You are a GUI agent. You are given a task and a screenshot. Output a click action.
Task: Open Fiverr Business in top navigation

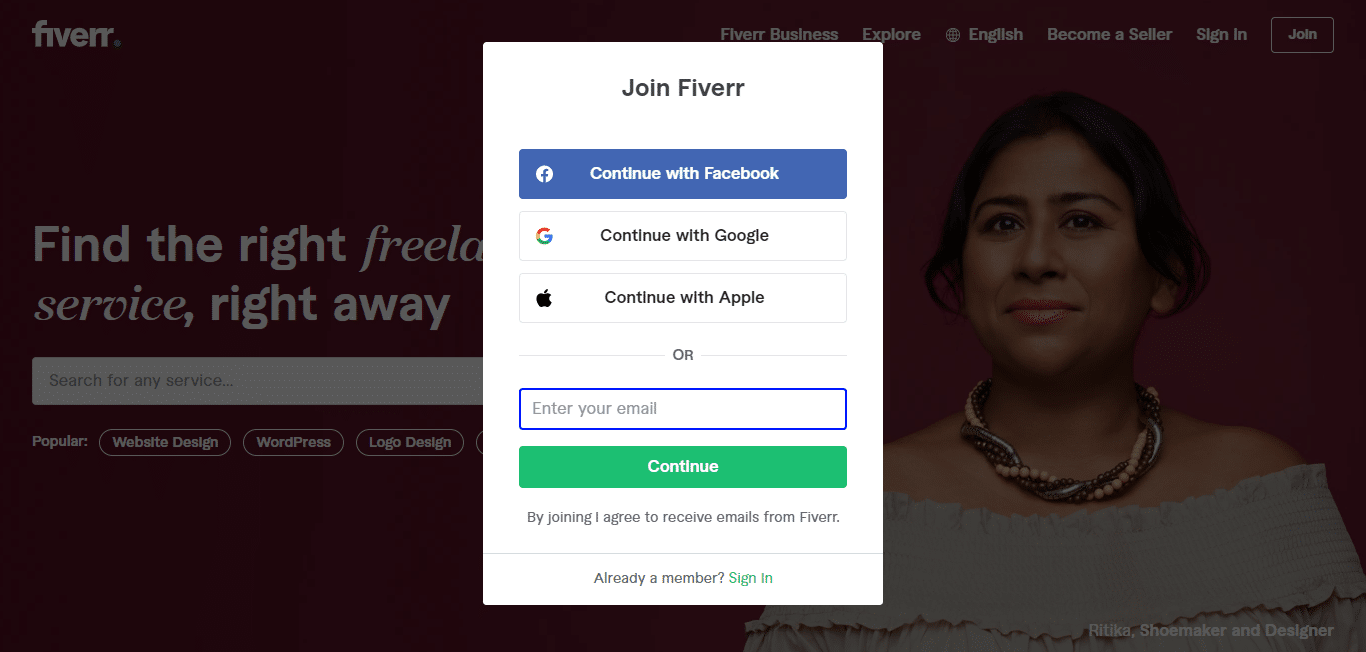click(779, 35)
